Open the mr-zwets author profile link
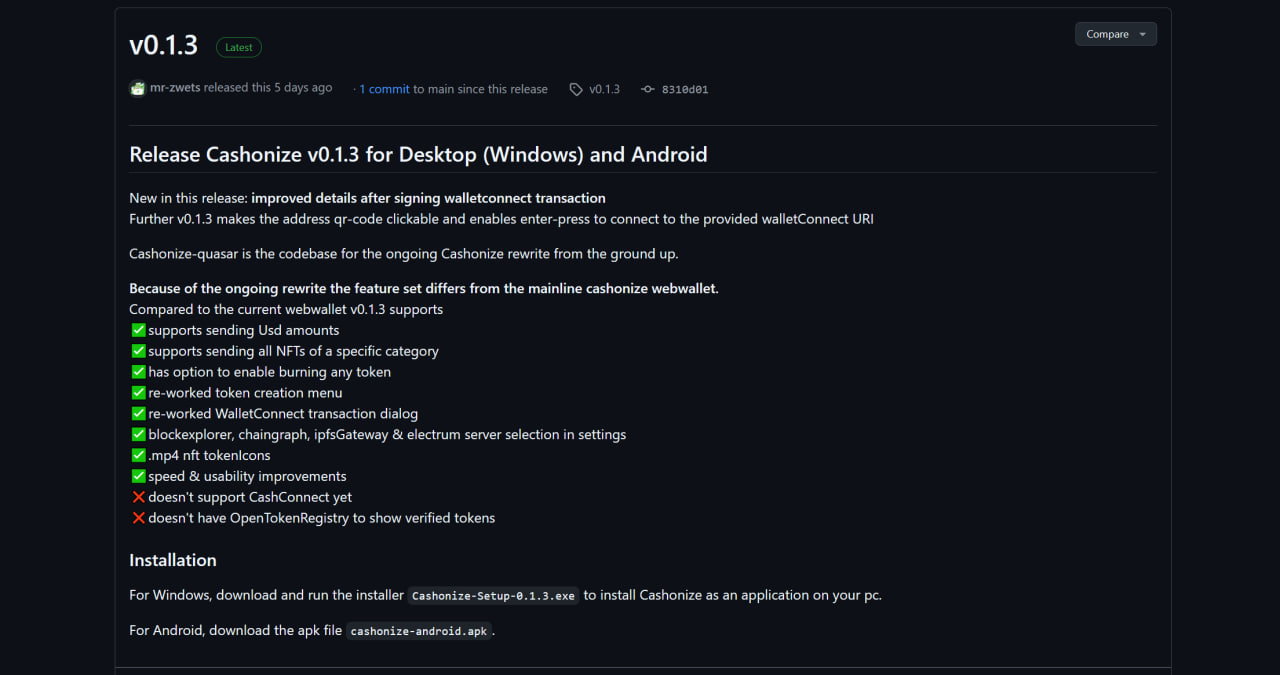This screenshot has height=675, width=1280. (176, 88)
